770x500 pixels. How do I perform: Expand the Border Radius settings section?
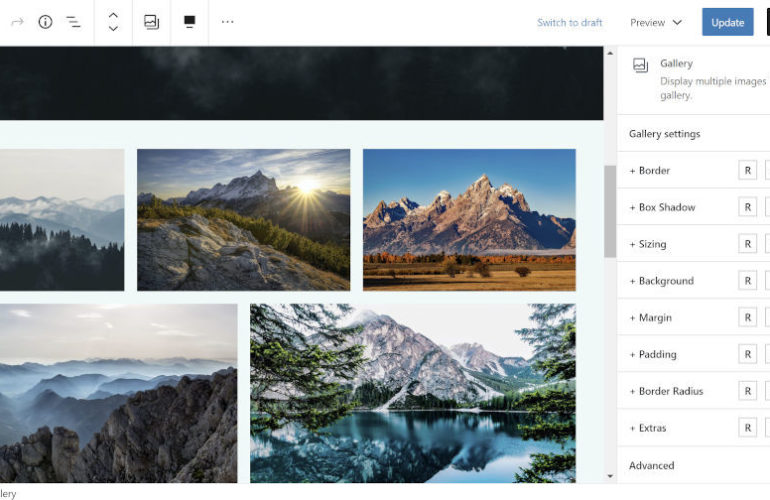[x=666, y=391]
